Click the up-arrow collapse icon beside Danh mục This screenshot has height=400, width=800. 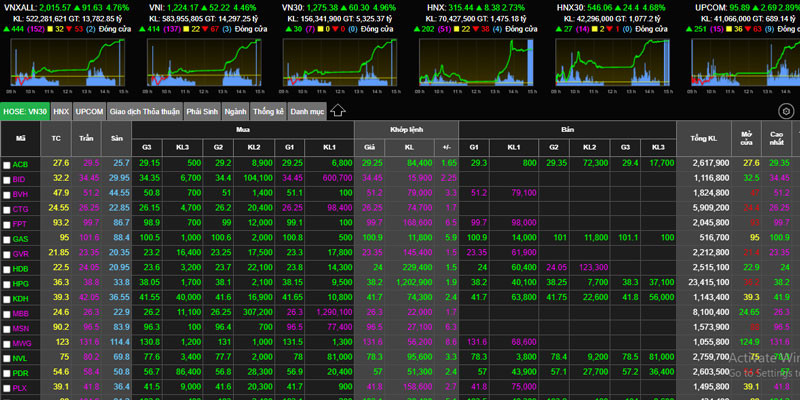click(337, 111)
